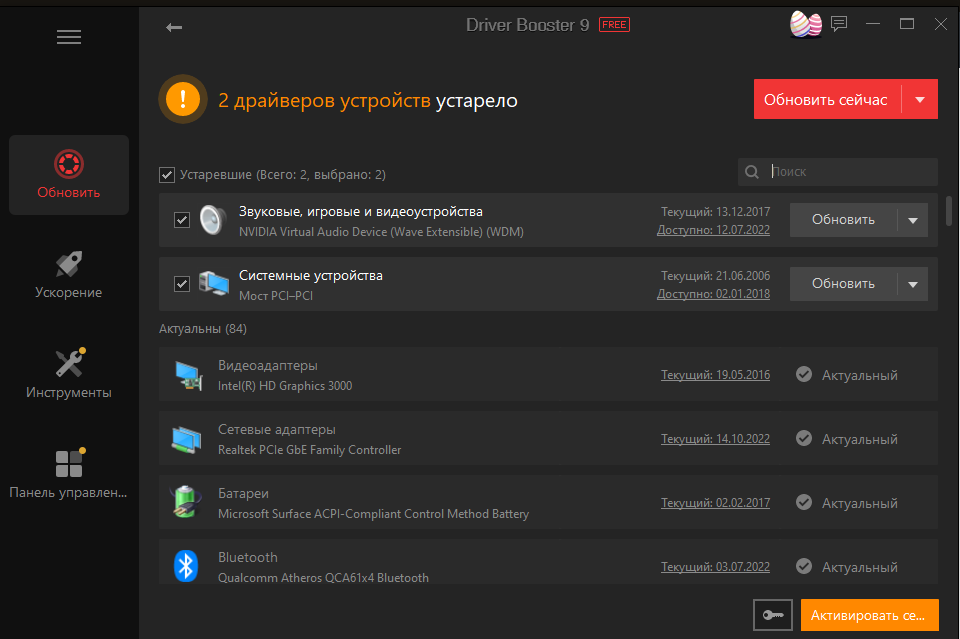Open the Ускорение sidebar section
This screenshot has width=960, height=639.
[x=69, y=275]
